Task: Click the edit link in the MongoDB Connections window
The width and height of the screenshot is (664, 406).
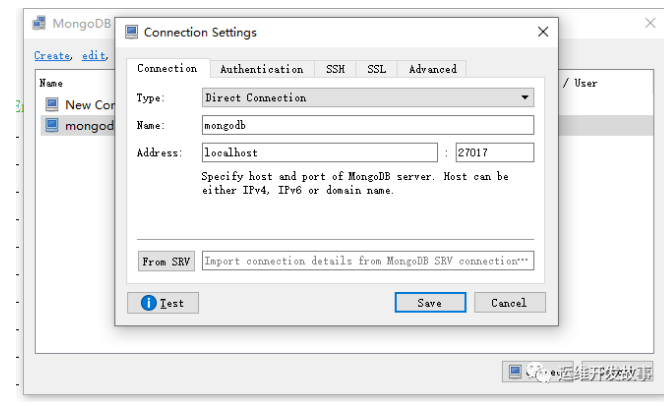Action: pos(94,55)
